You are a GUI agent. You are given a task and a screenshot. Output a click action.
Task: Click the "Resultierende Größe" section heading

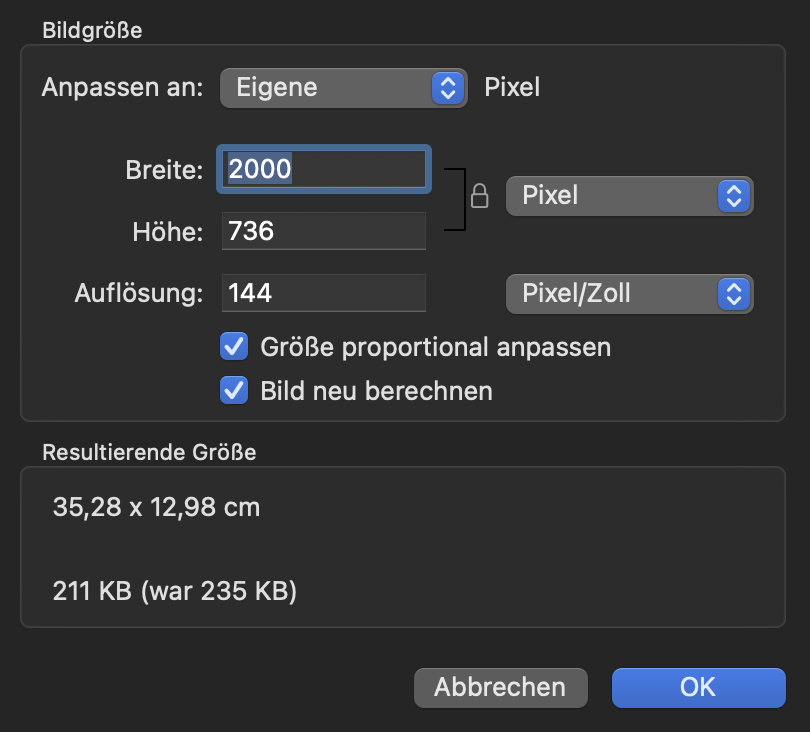click(149, 452)
